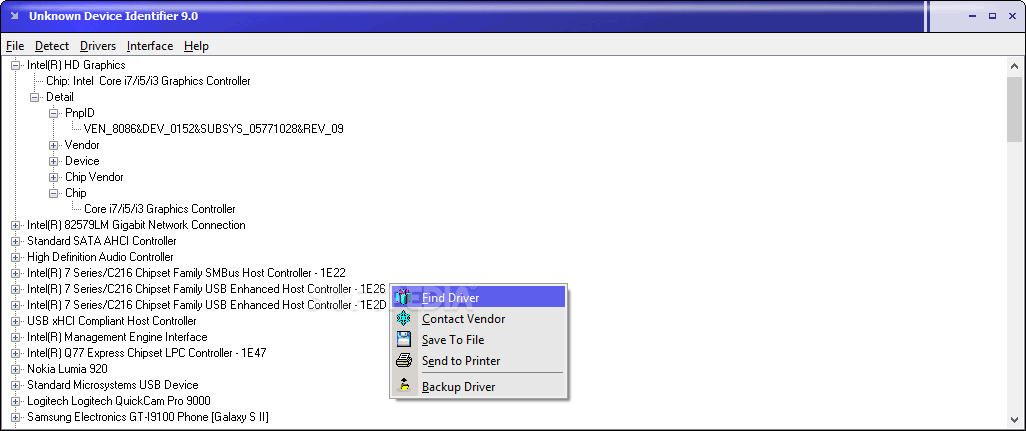Choose Contact Vendor from context menu

tap(478, 319)
